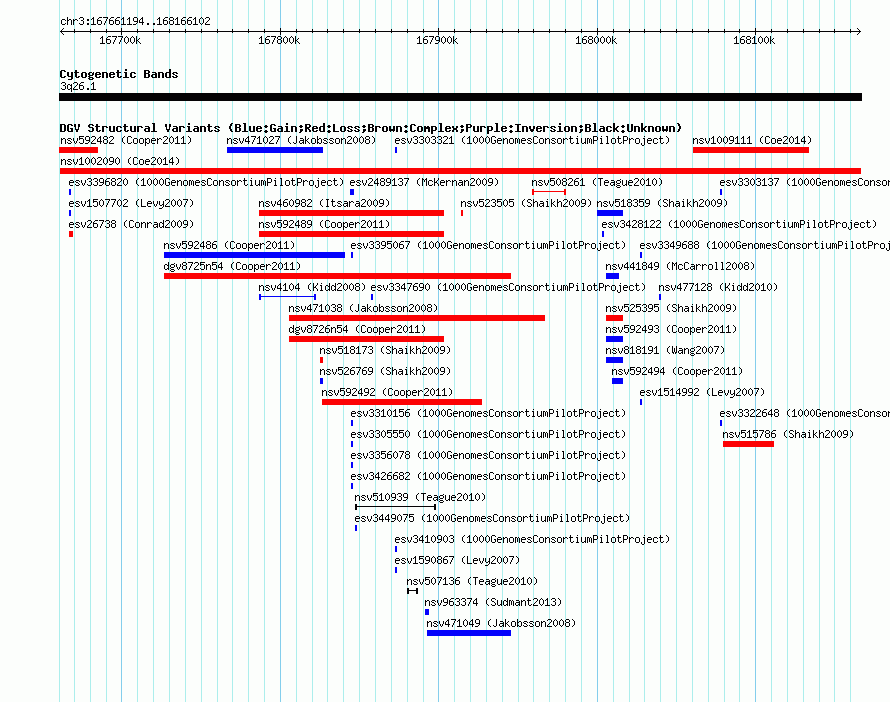Image resolution: width=890 pixels, height=702 pixels.
Task: Open the esv3396820 variant label
Action: (206, 182)
